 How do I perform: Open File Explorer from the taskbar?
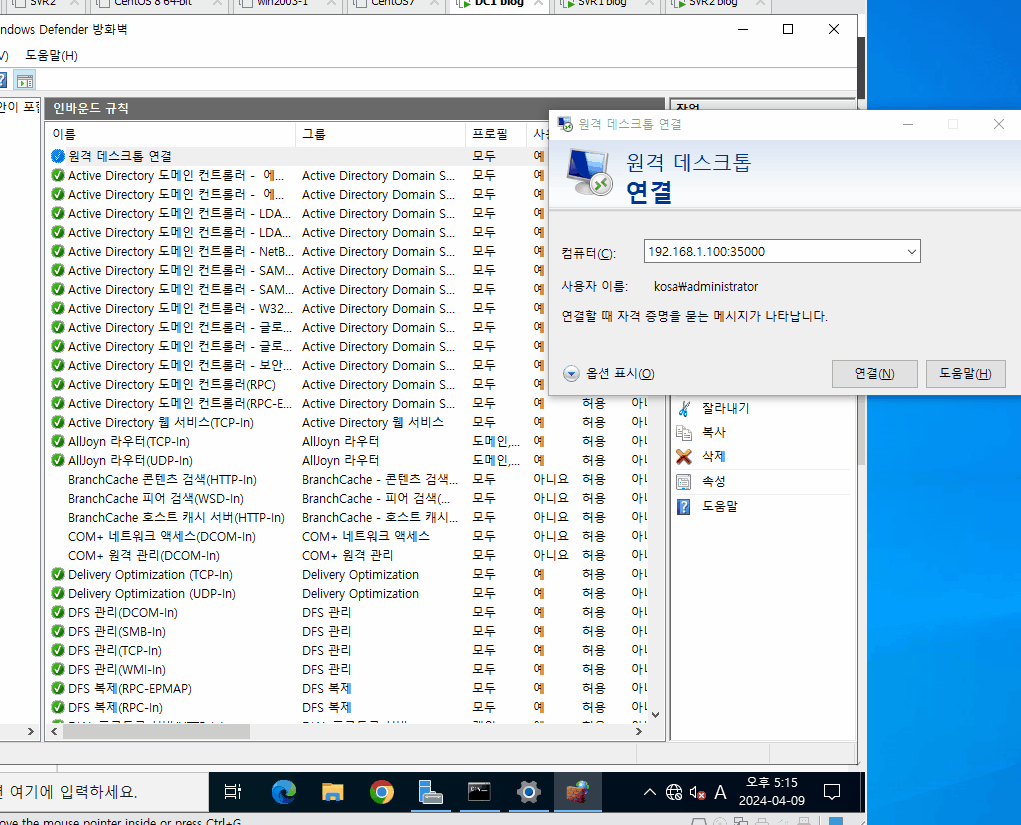coord(333,792)
